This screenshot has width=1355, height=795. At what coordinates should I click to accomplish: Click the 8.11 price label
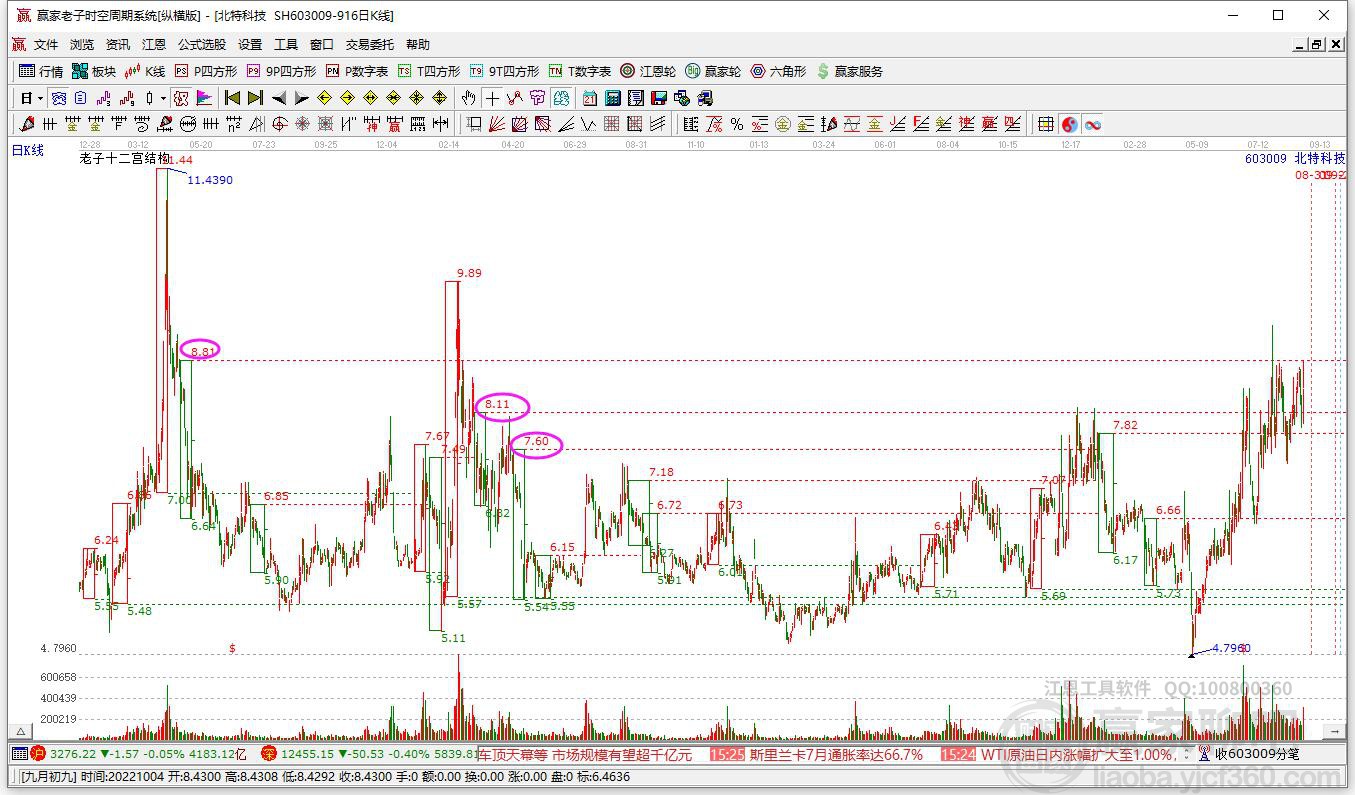click(498, 405)
